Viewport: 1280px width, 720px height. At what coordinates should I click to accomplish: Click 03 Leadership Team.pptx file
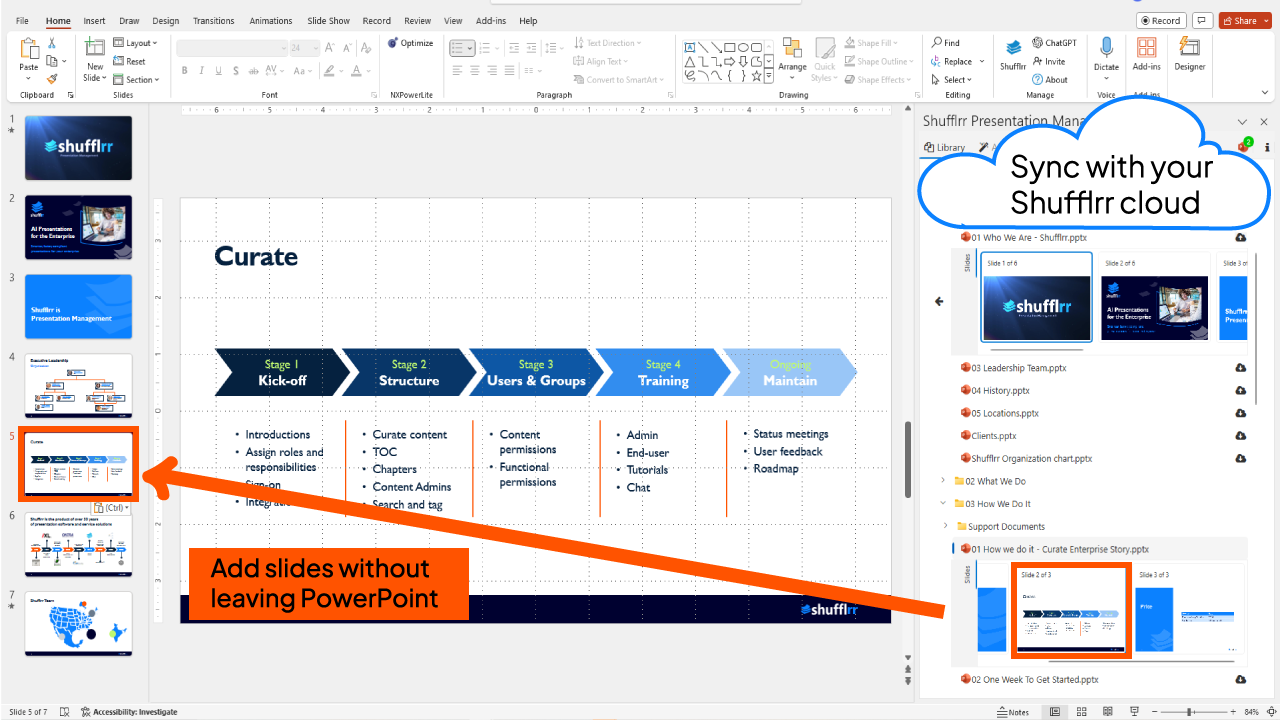point(1014,368)
